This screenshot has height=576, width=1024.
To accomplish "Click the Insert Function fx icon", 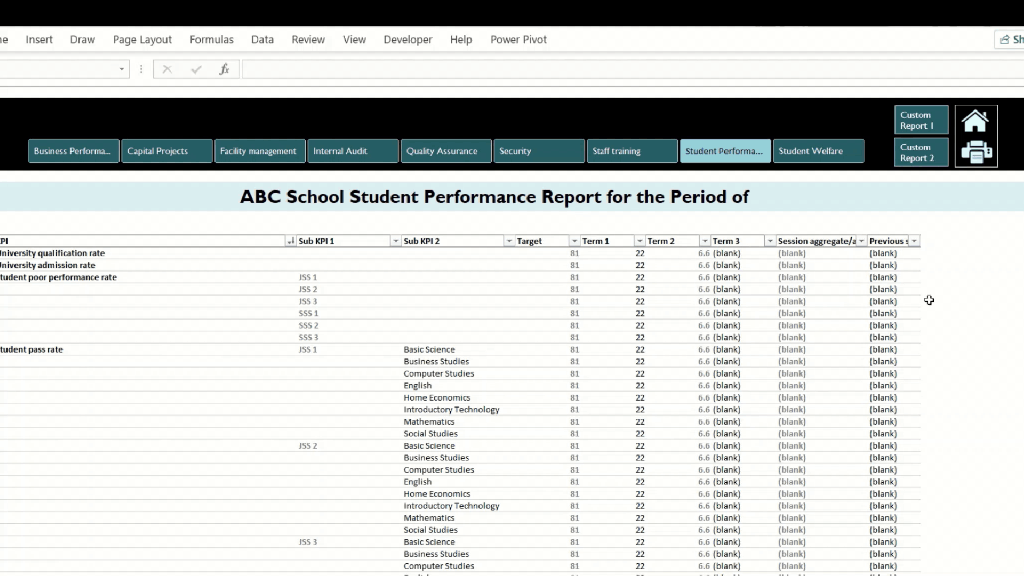I will (224, 69).
